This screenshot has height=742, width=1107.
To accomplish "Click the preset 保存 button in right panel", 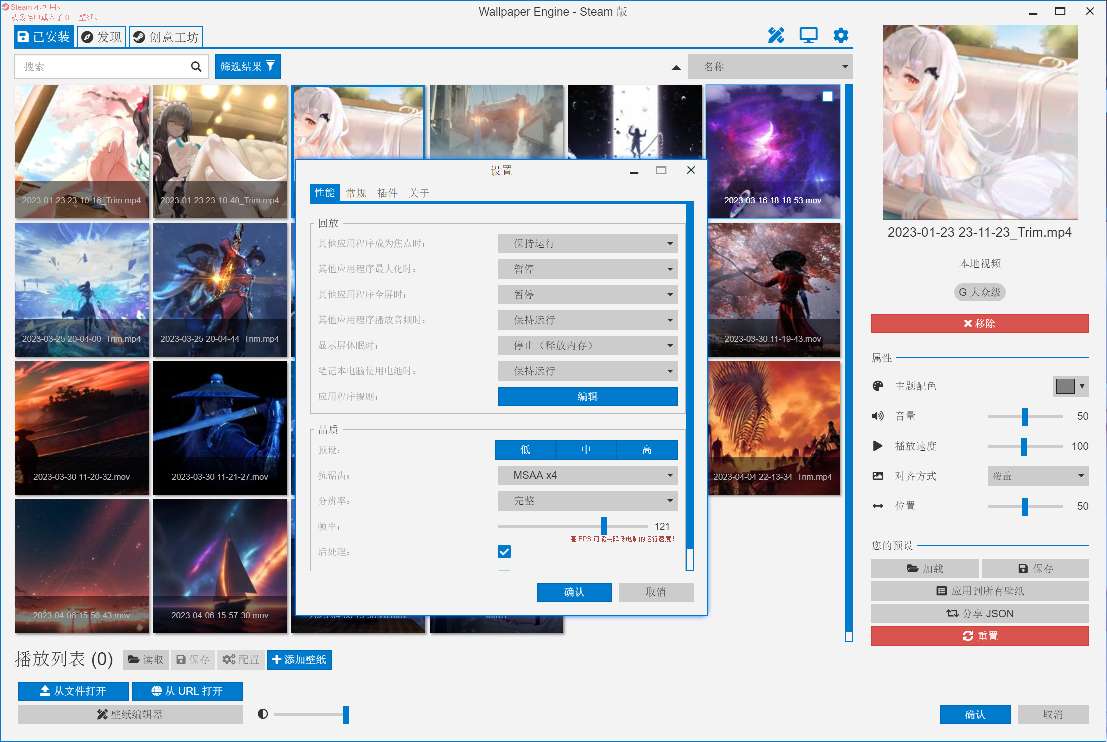I will pyautogui.click(x=1036, y=568).
